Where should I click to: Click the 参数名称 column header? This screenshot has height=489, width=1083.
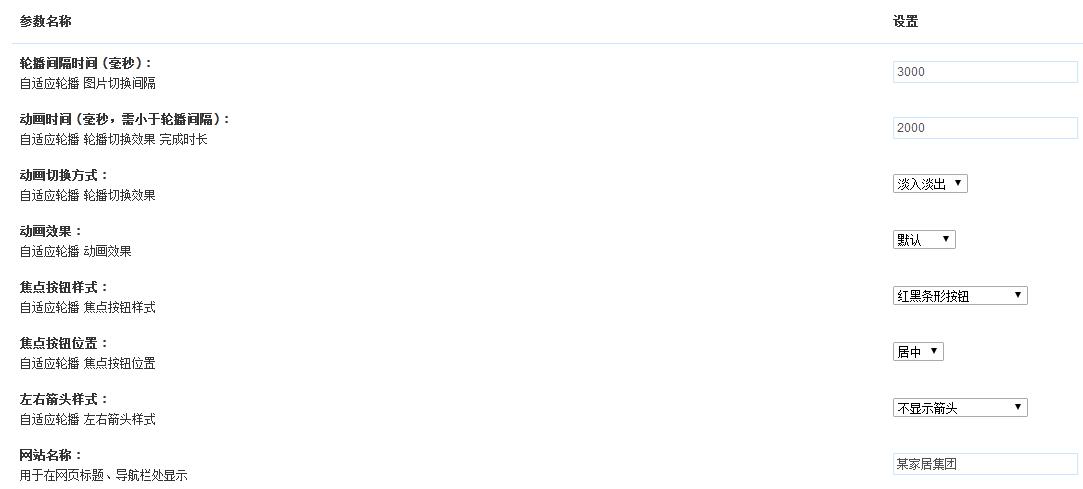(x=45, y=21)
